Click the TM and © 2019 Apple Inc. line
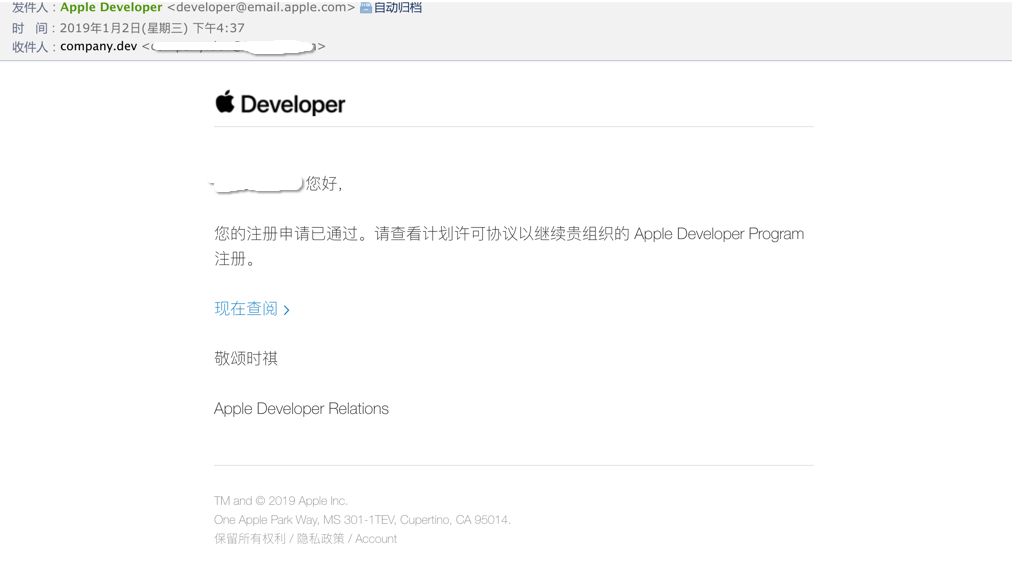Screen dimensions: 1012x586 point(281,501)
